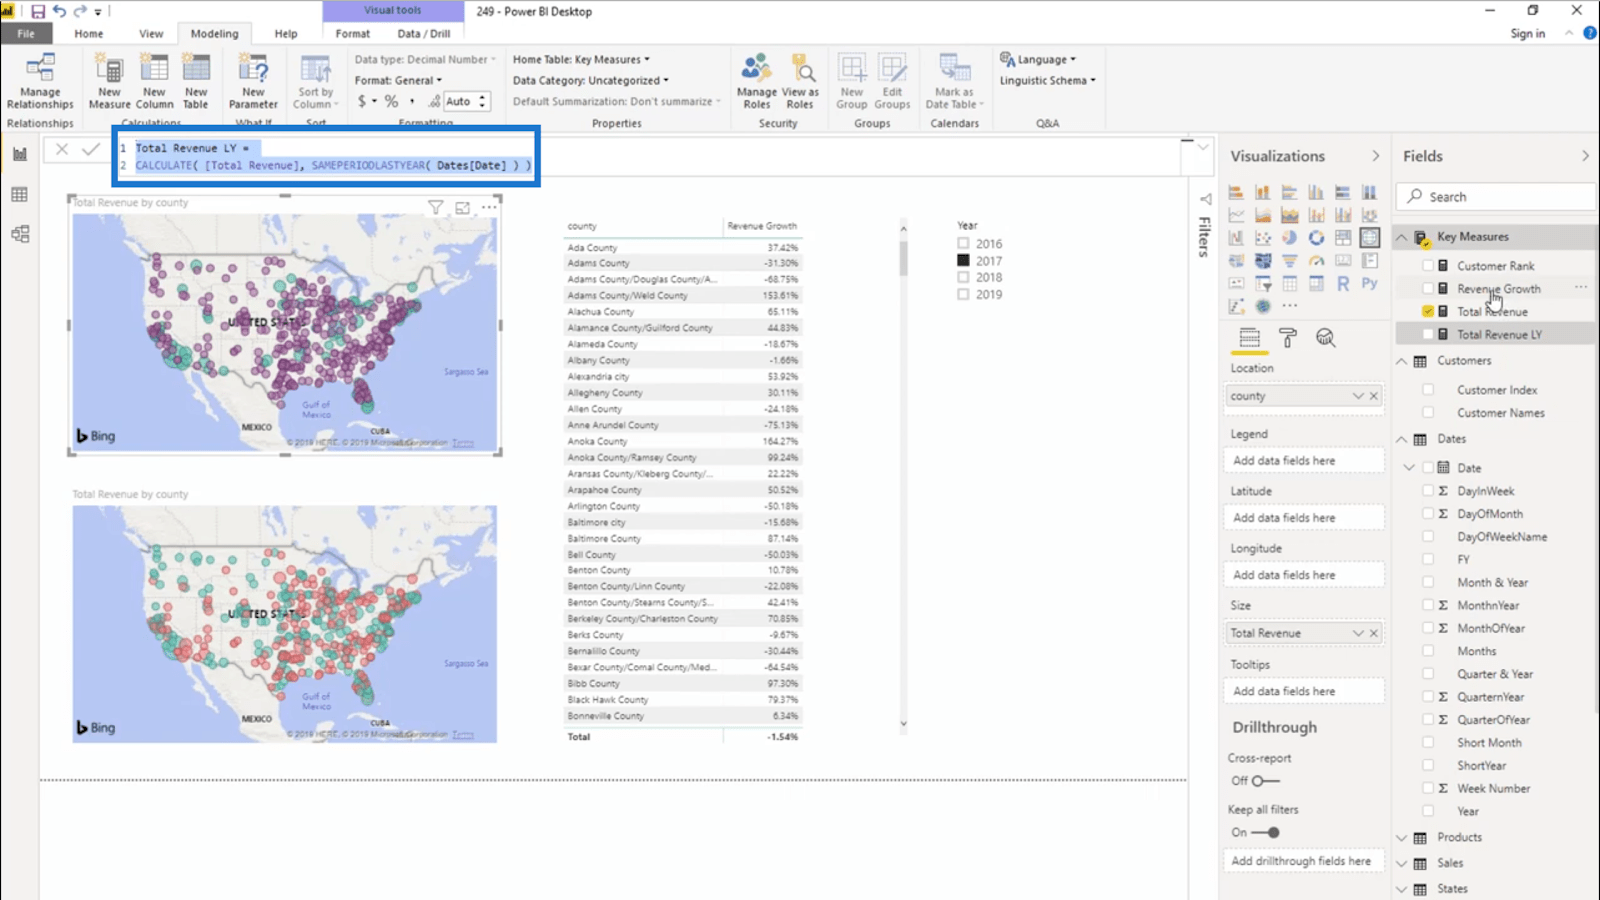Collapse the Key Measures table
Viewport: 1600px width, 900px height.
coord(1402,237)
